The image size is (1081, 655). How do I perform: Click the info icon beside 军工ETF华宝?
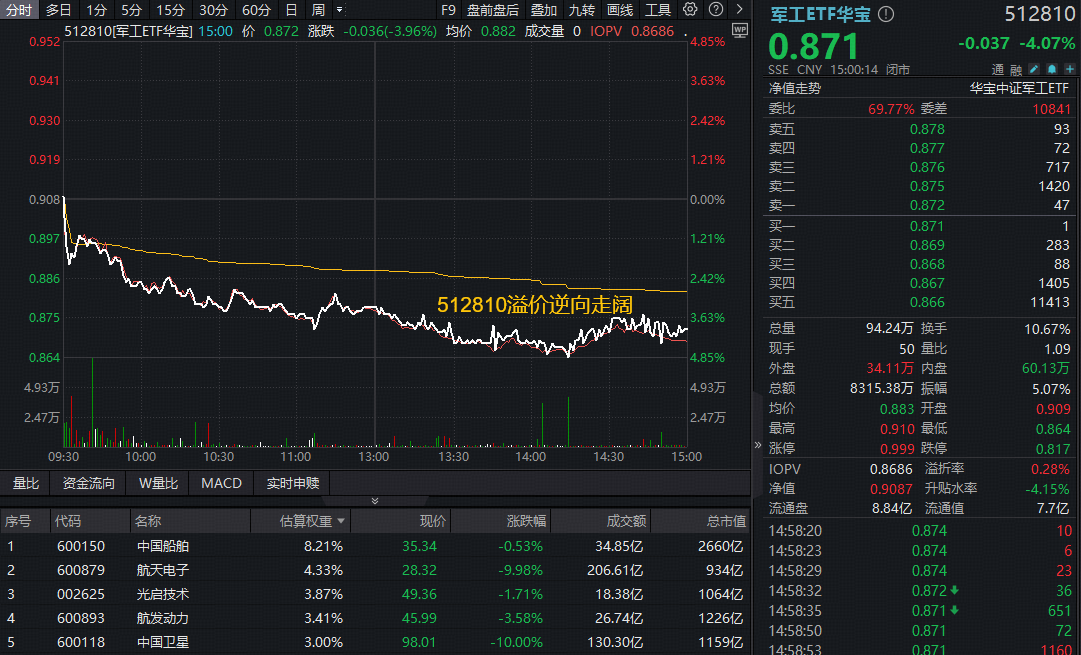point(886,15)
